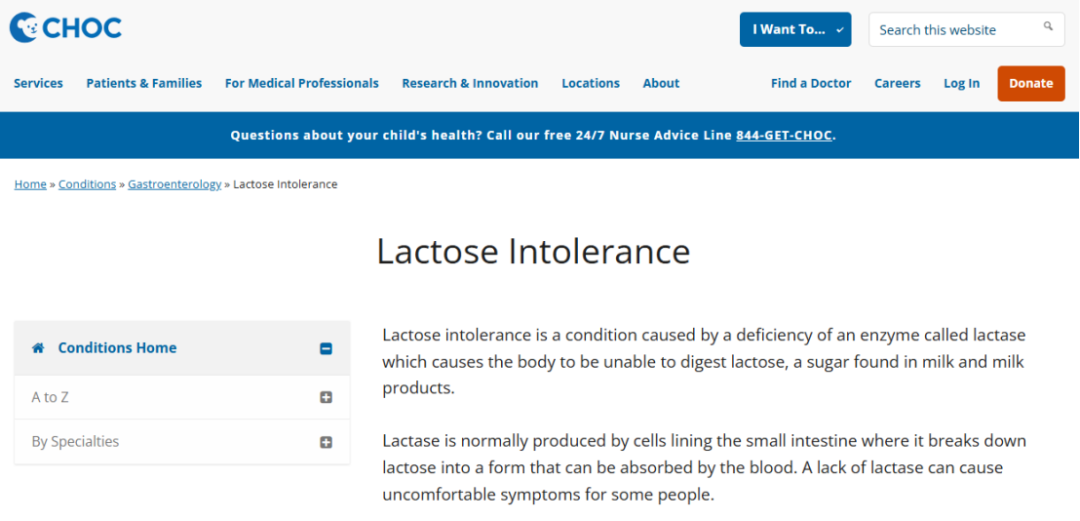Open the Services menu
The image size is (1080, 521).
38,83
